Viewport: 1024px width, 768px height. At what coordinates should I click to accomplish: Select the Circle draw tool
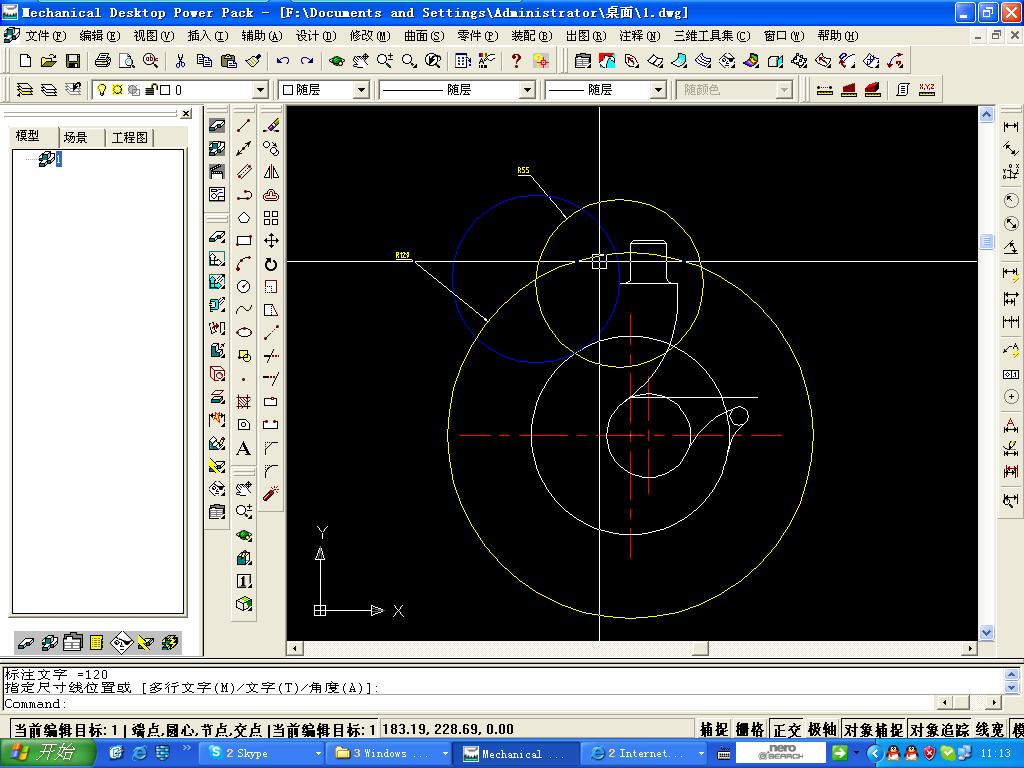(x=244, y=286)
